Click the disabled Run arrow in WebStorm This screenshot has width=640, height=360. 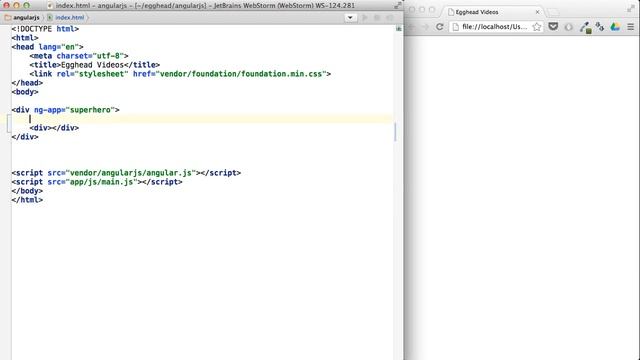(364, 18)
